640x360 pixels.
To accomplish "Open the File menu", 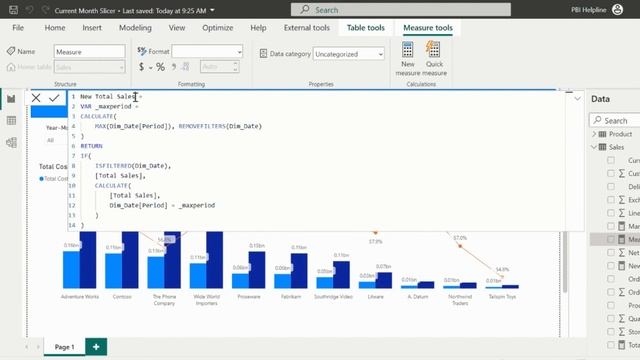I will coord(18,28).
